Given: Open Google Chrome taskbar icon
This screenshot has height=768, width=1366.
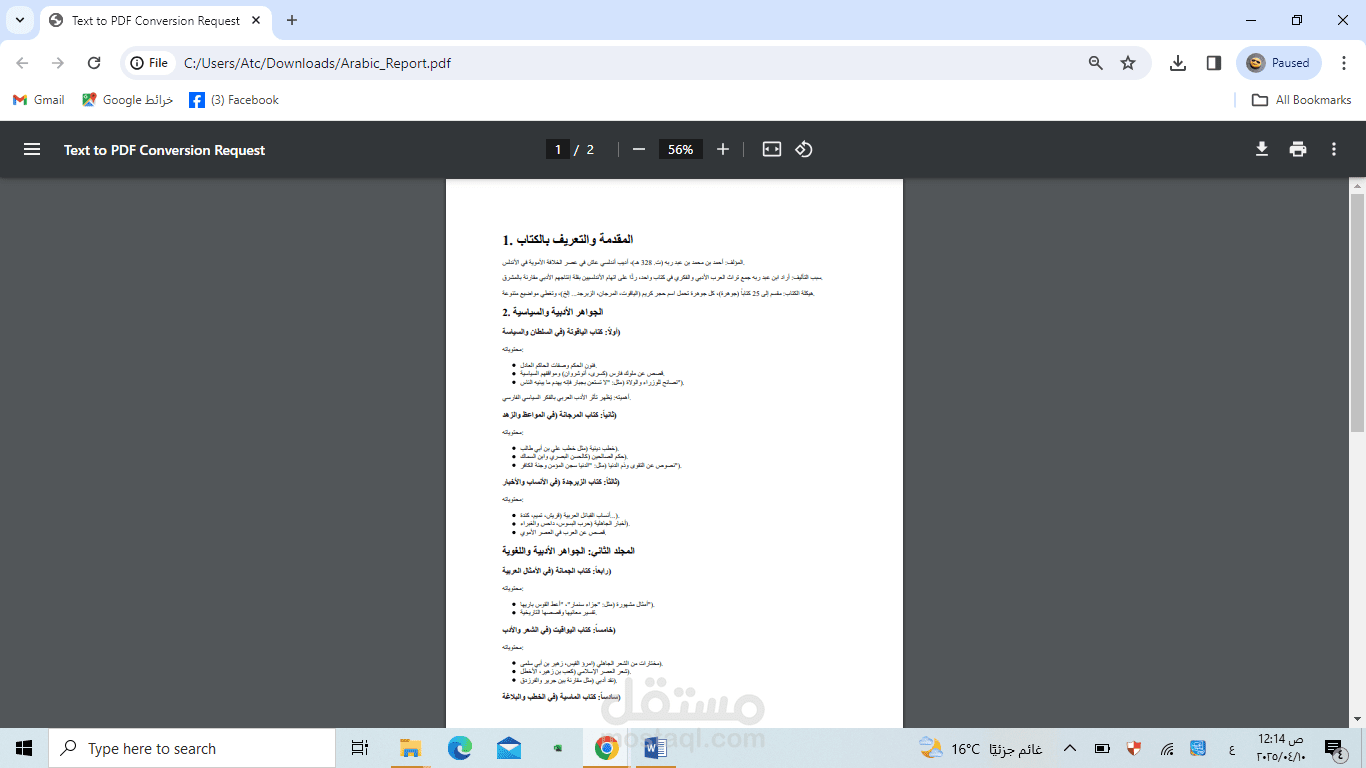Looking at the screenshot, I should 606,748.
